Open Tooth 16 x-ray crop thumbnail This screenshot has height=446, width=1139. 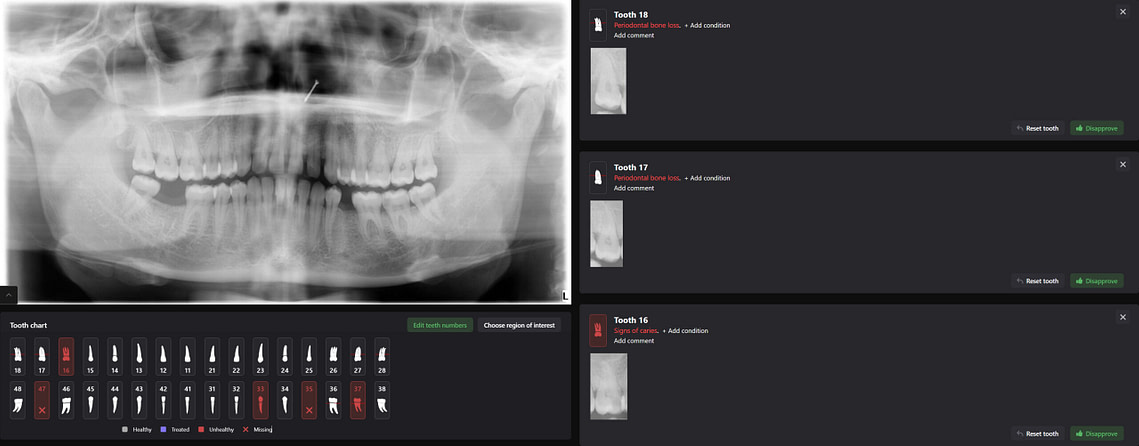[609, 386]
